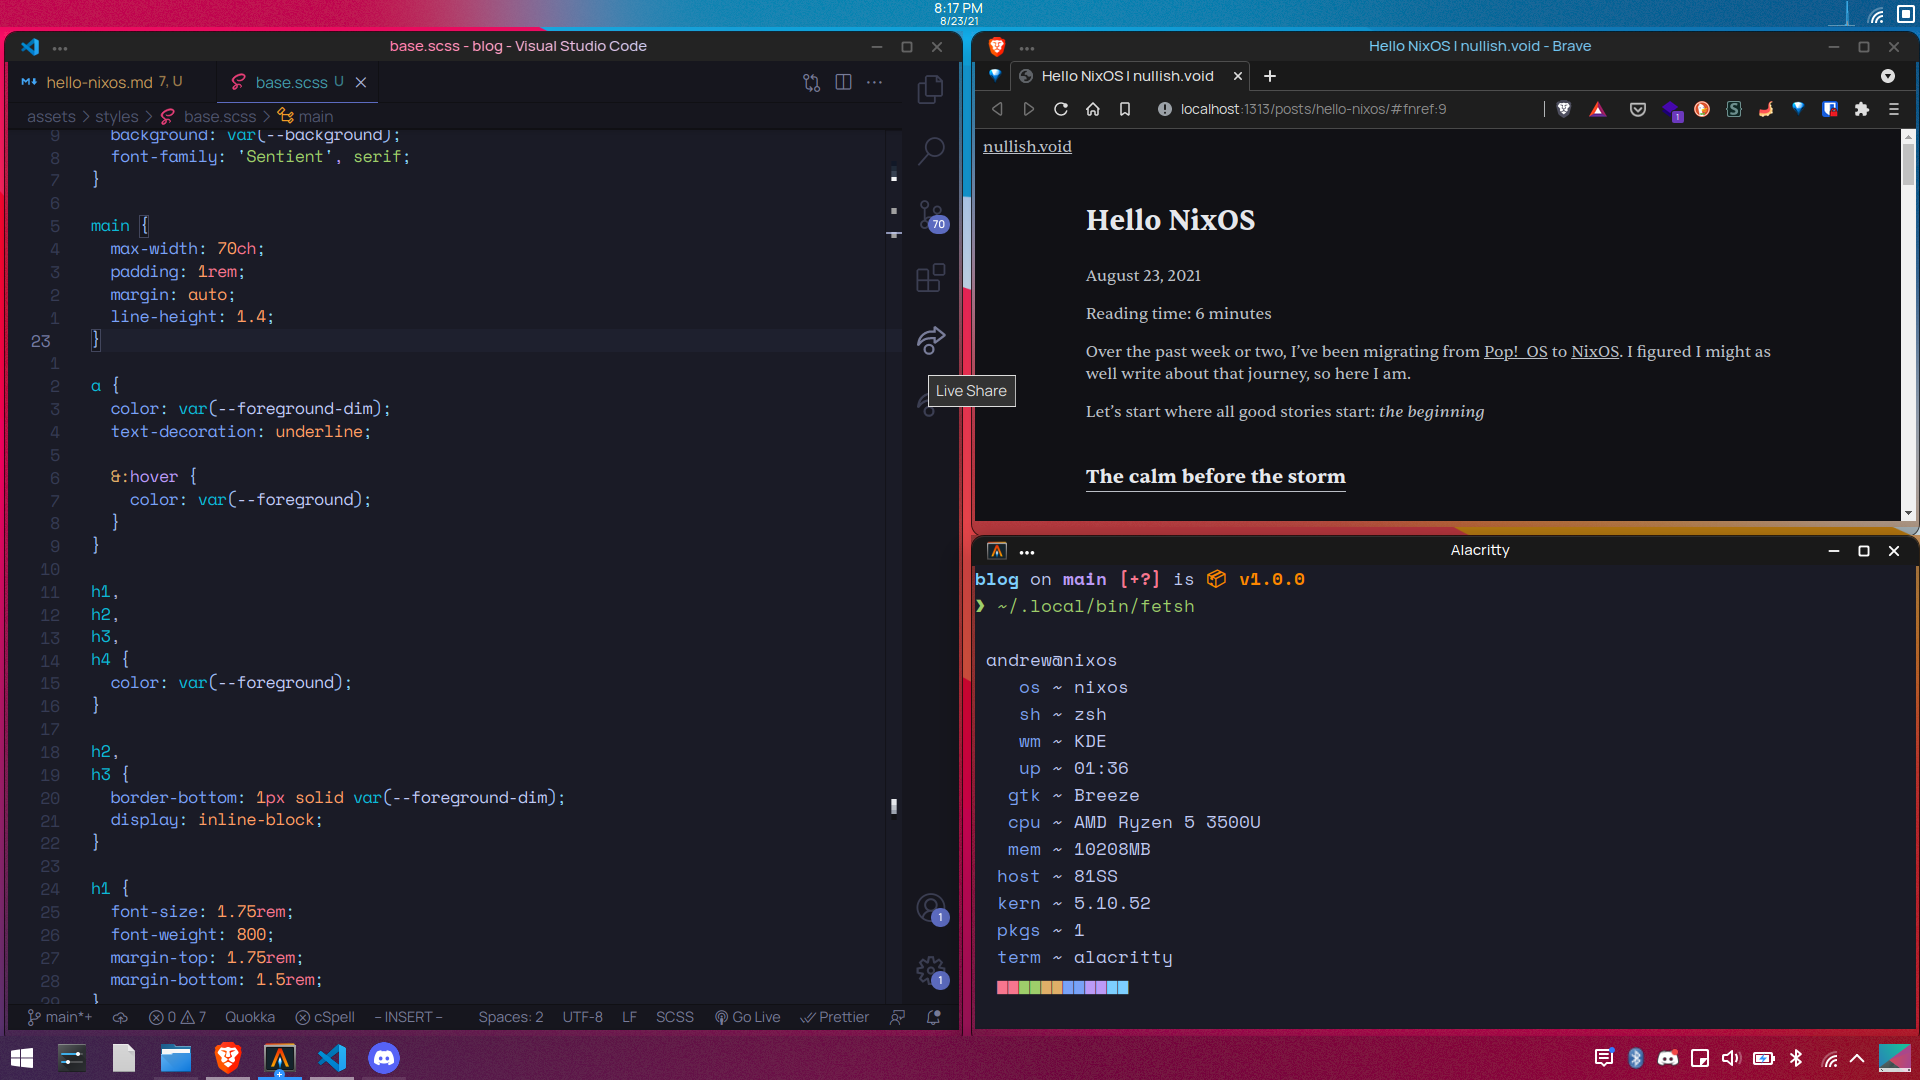This screenshot has height=1080, width=1920.
Task: Follow the NixOS link in the blog post
Action: pos(1594,352)
